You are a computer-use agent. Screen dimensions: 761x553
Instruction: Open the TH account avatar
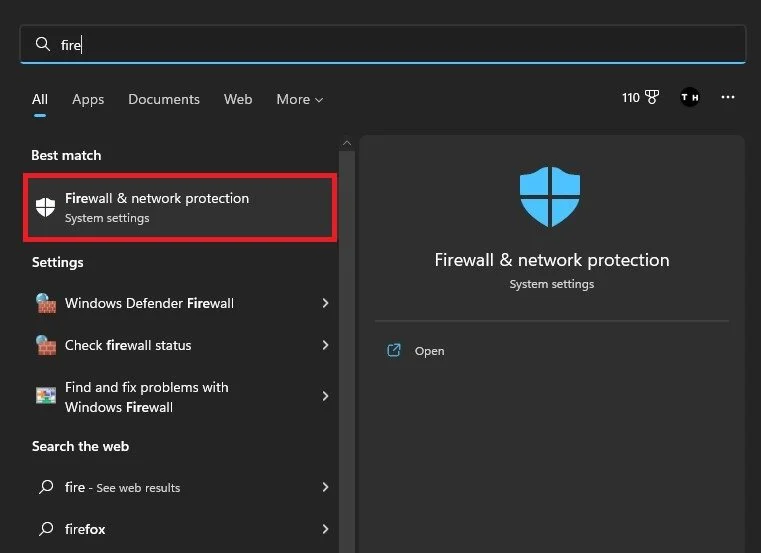[690, 98]
